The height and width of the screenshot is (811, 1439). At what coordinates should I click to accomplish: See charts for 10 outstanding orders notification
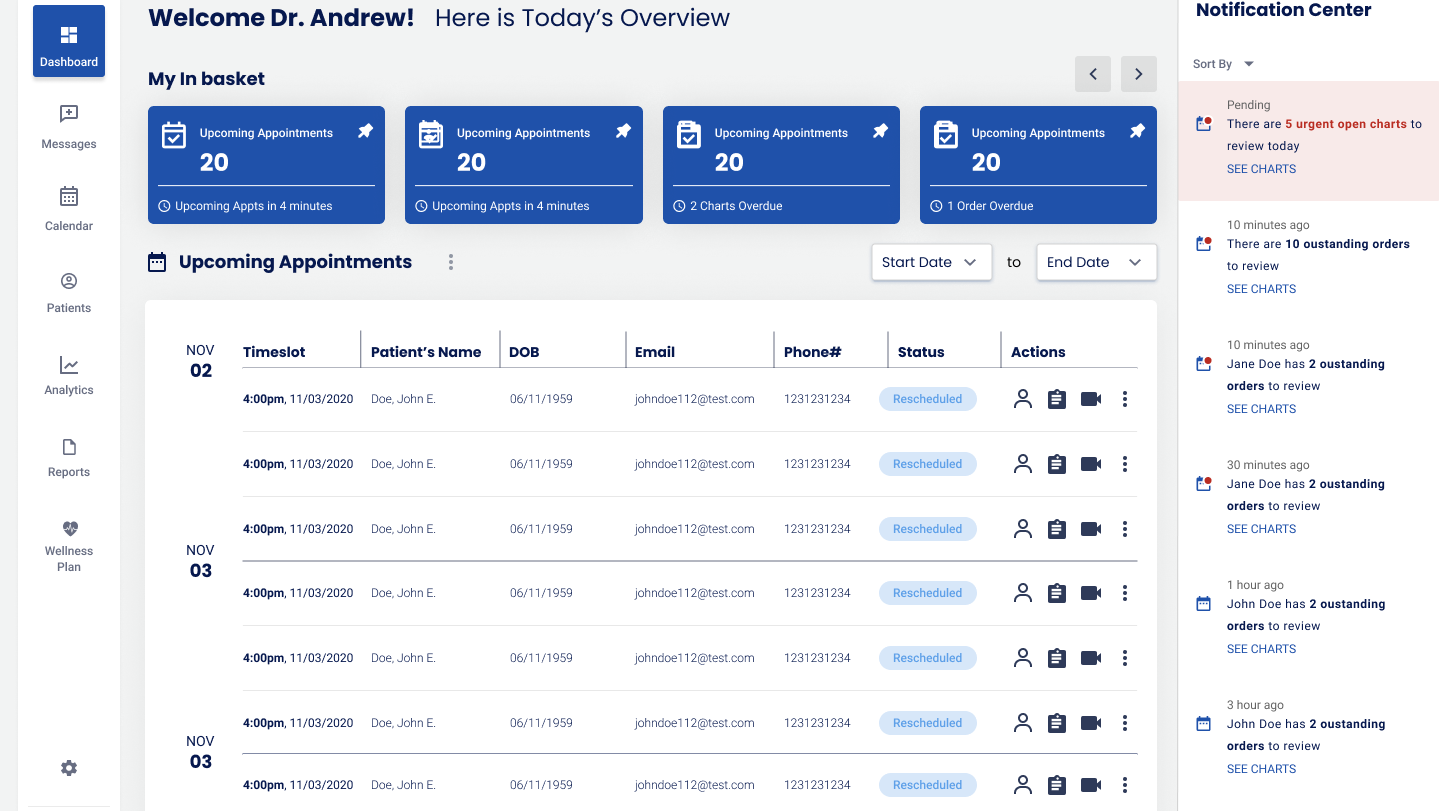pos(1261,289)
